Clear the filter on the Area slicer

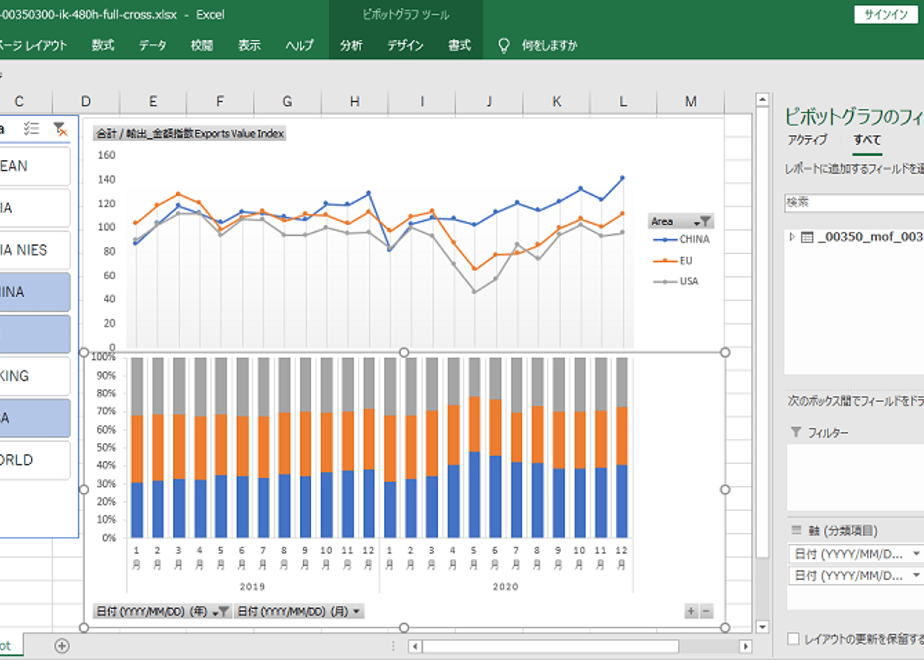(x=60, y=128)
